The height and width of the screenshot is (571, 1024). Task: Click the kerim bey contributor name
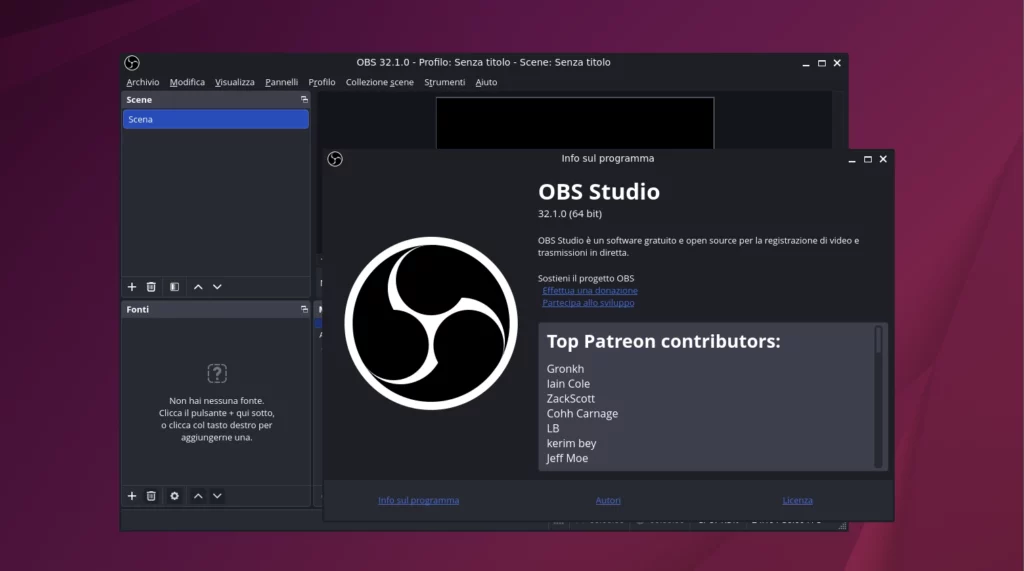(x=571, y=444)
